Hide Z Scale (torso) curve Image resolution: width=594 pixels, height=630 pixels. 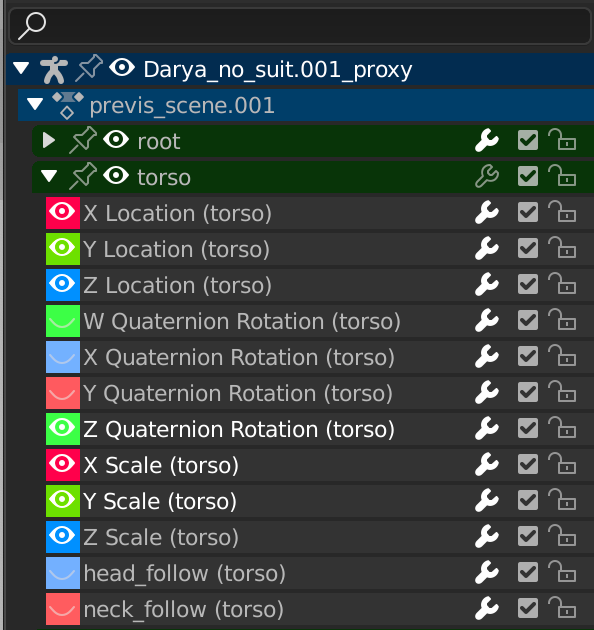63,537
